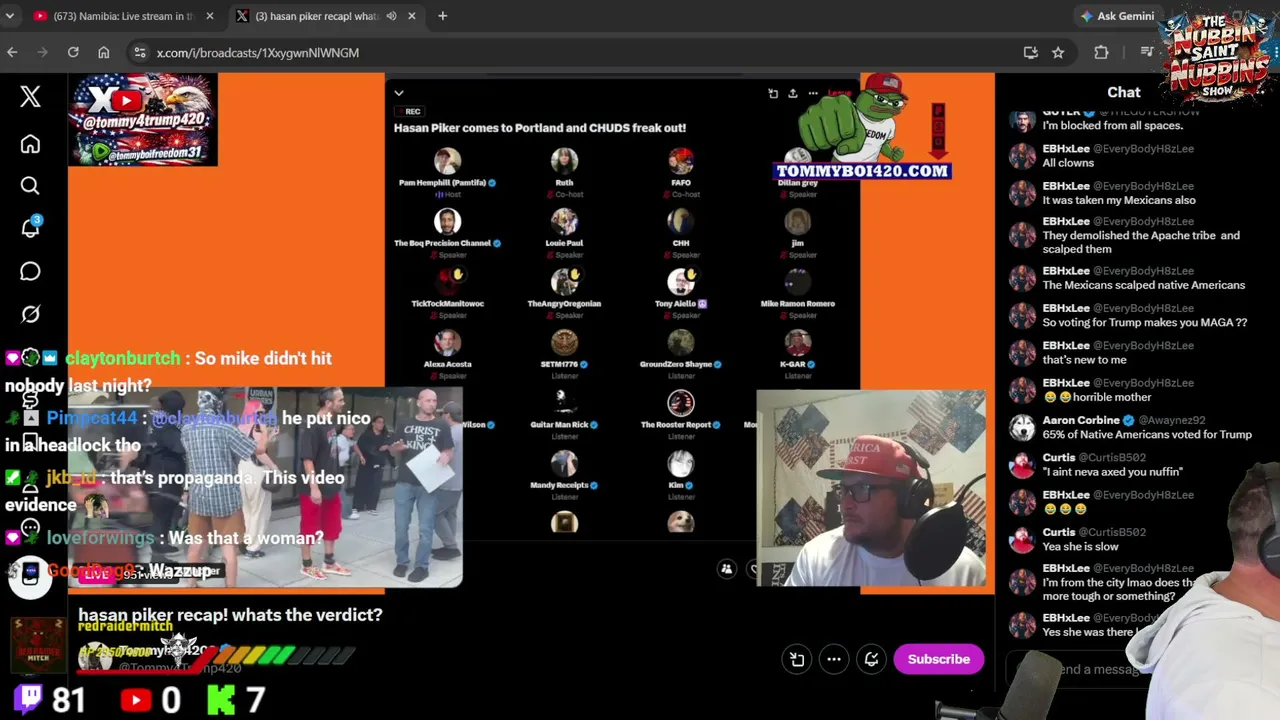Viewport: 1280px width, 720px height.
Task: View site information icon in address bar
Action: tap(139, 52)
